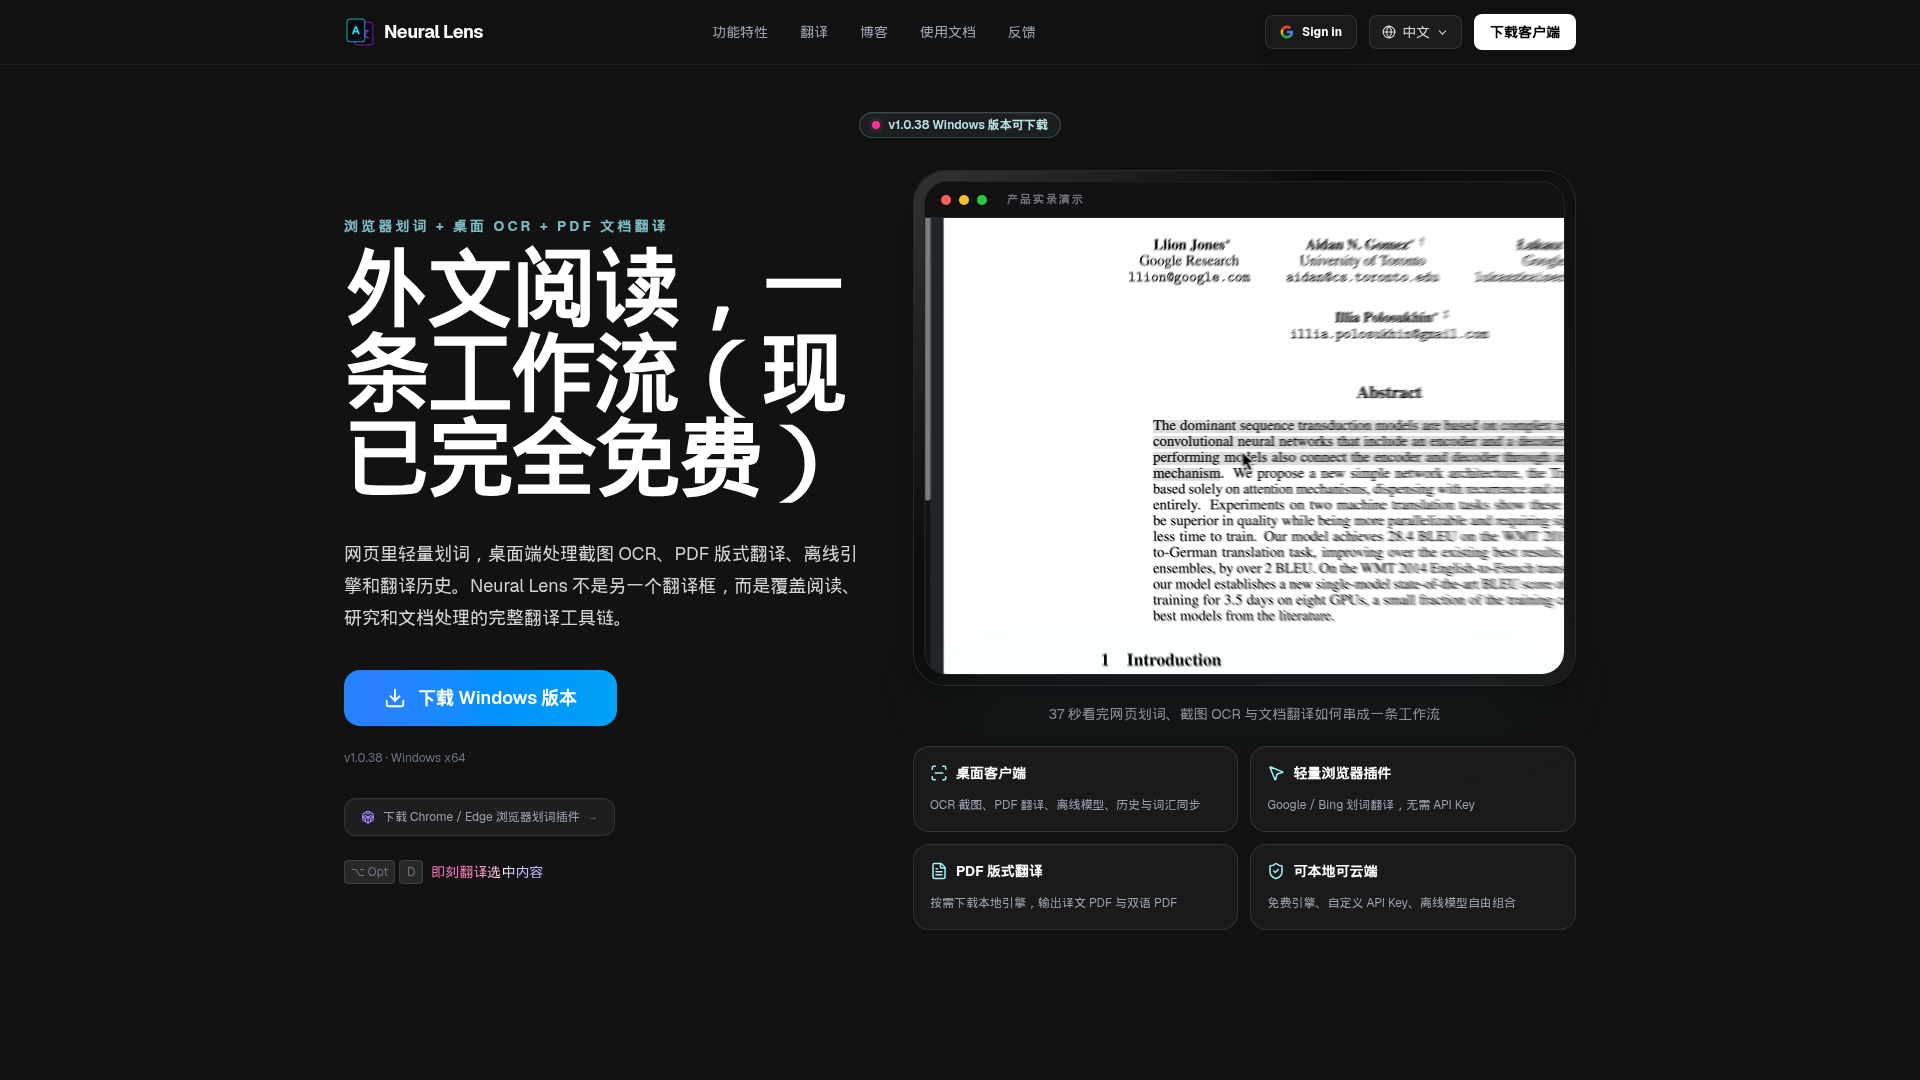Open 下载 Chrome / Edge 浏览器划词插件 link
1920x1080 pixels.
pos(479,817)
